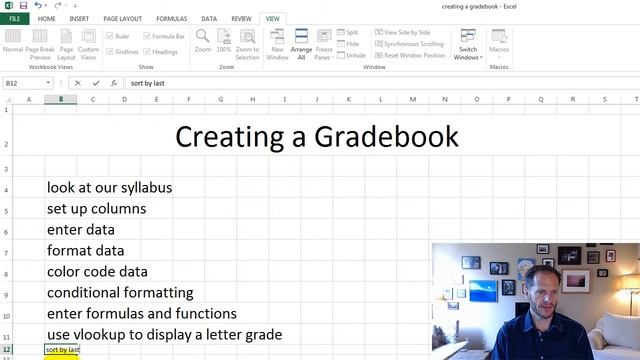Click cell 'enter data'

pyautogui.click(x=81, y=229)
